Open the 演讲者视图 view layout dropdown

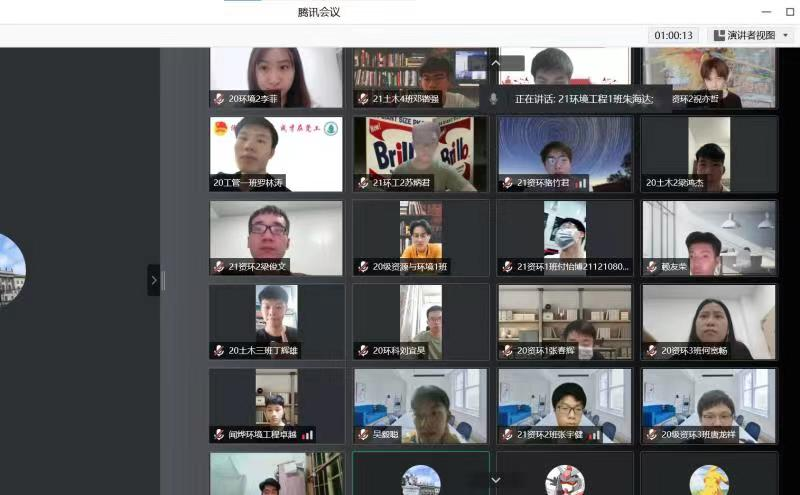(752, 35)
